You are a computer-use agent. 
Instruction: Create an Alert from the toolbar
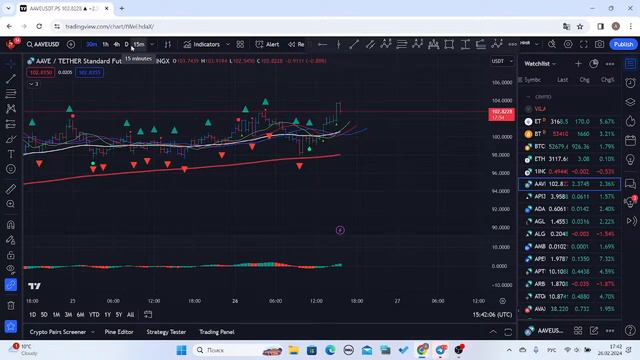pos(267,44)
